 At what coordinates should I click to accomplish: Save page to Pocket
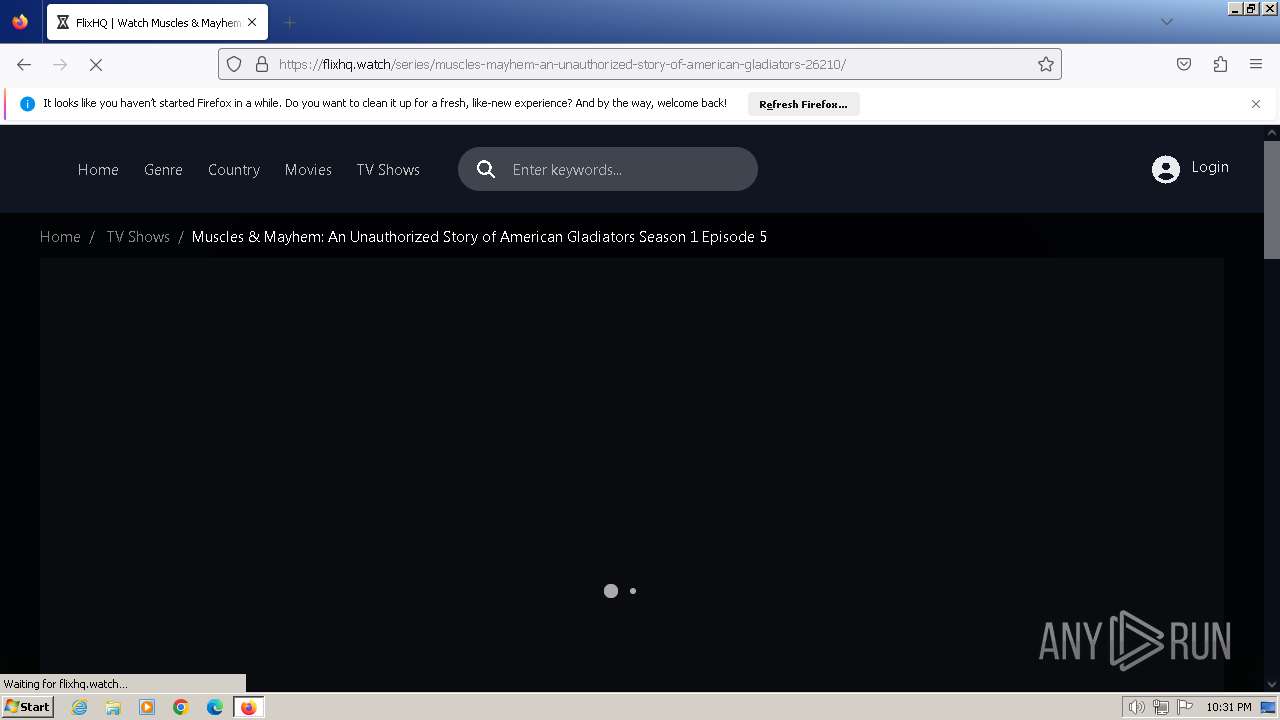(x=1184, y=64)
